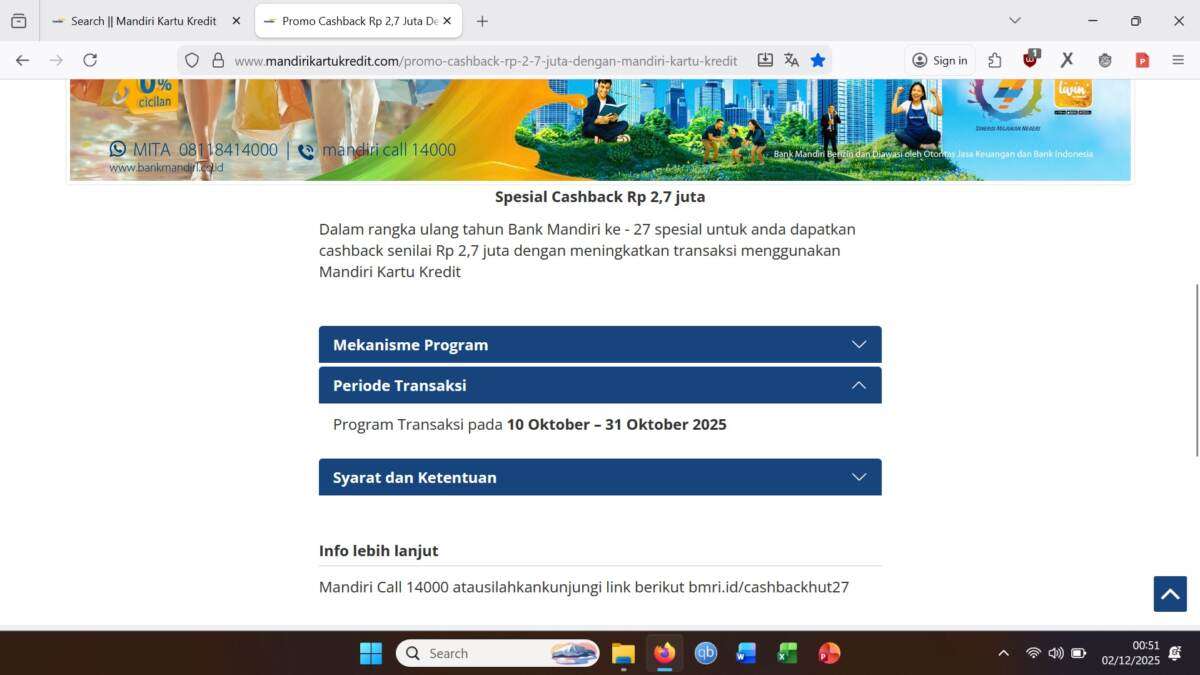
Task: Click the tracking protection shield icon
Action: pos(192,60)
